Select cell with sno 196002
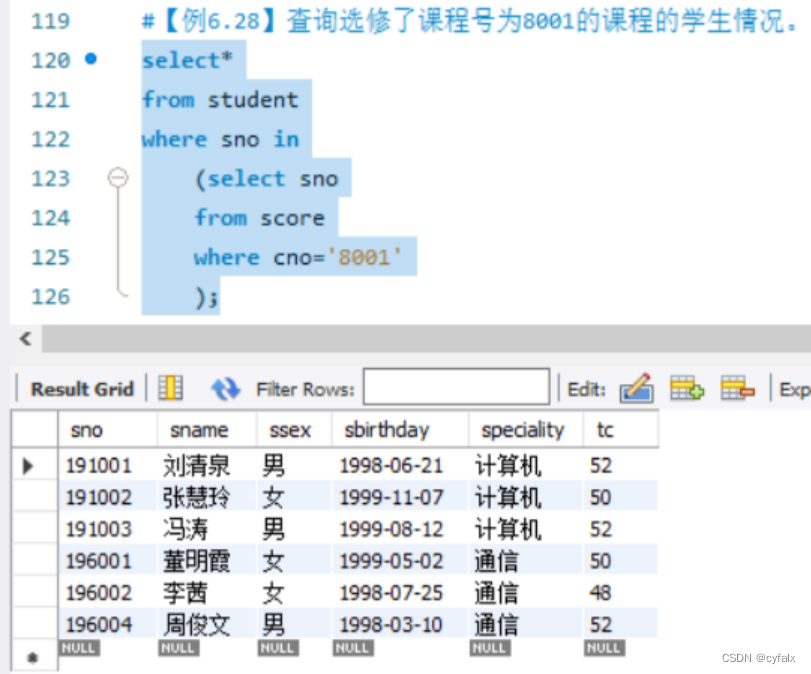The height and width of the screenshot is (674, 811). (107, 593)
